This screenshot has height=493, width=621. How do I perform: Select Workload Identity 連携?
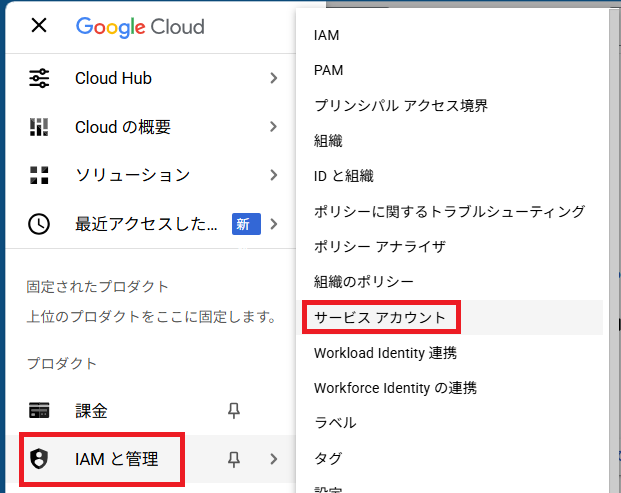[385, 353]
